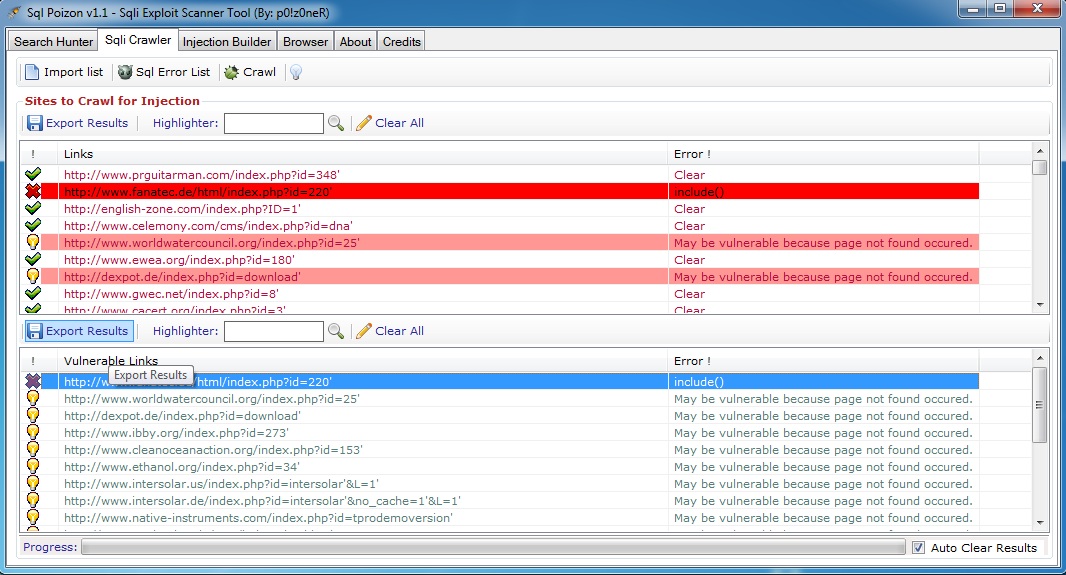This screenshot has height=575, width=1066.
Task: Click Export Results in the upper crawl panel
Action: coord(78,123)
